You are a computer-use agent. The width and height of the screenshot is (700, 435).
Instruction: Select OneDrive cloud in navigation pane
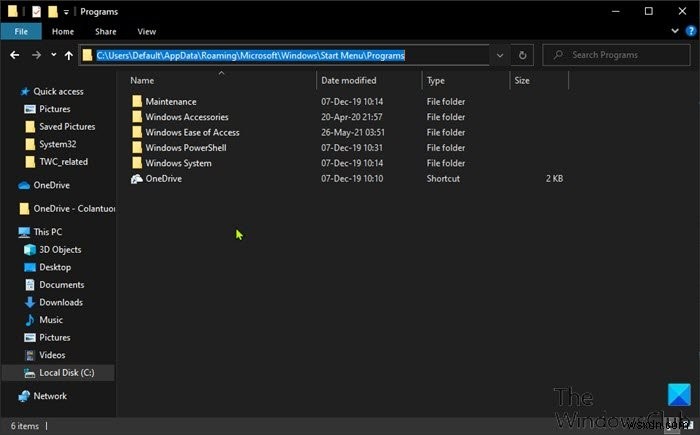tap(51, 185)
